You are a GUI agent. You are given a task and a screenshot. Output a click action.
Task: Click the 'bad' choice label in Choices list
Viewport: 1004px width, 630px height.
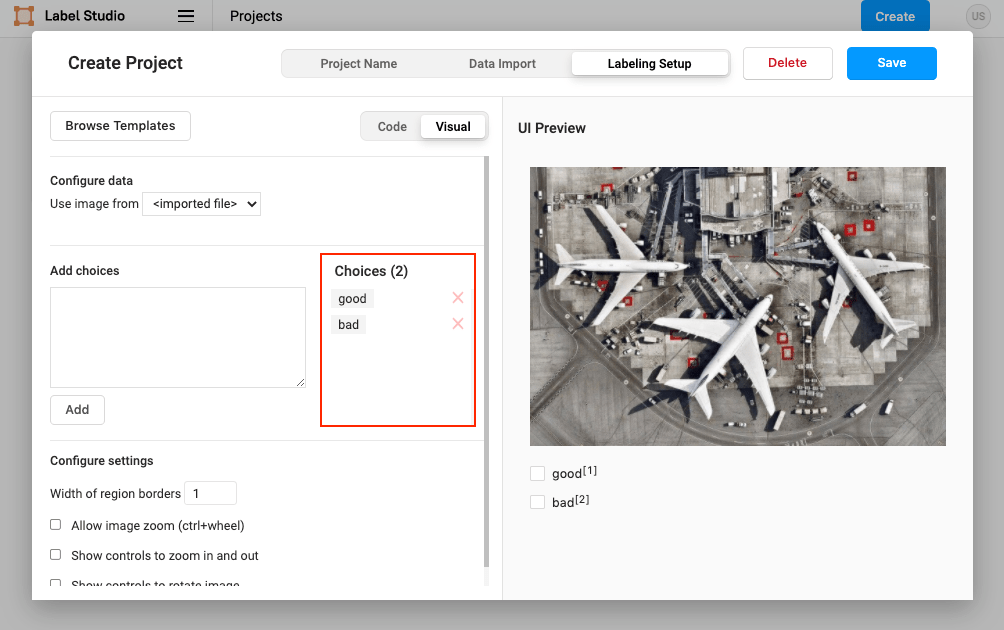tap(348, 325)
